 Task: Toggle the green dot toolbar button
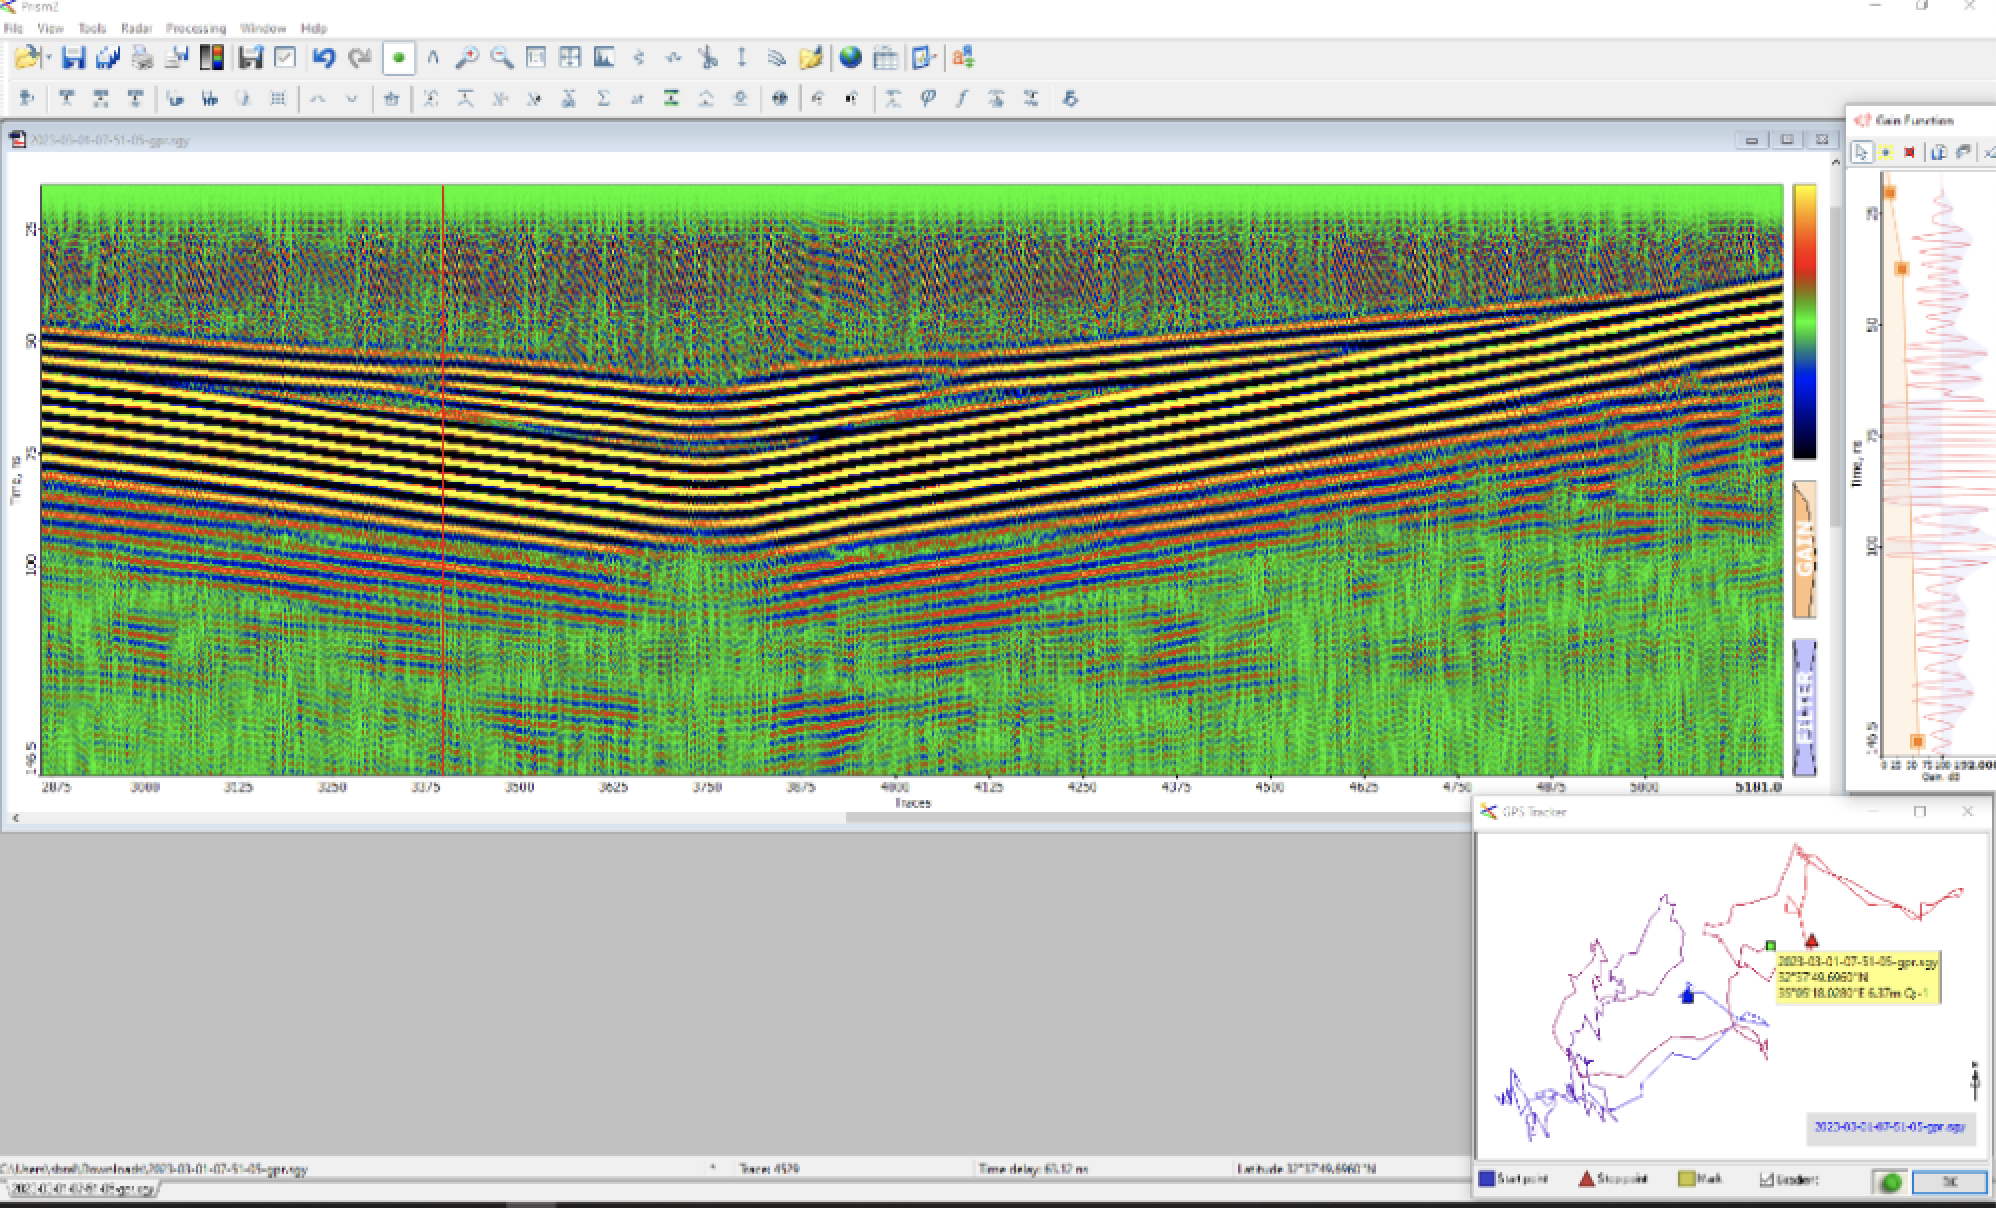pyautogui.click(x=398, y=58)
